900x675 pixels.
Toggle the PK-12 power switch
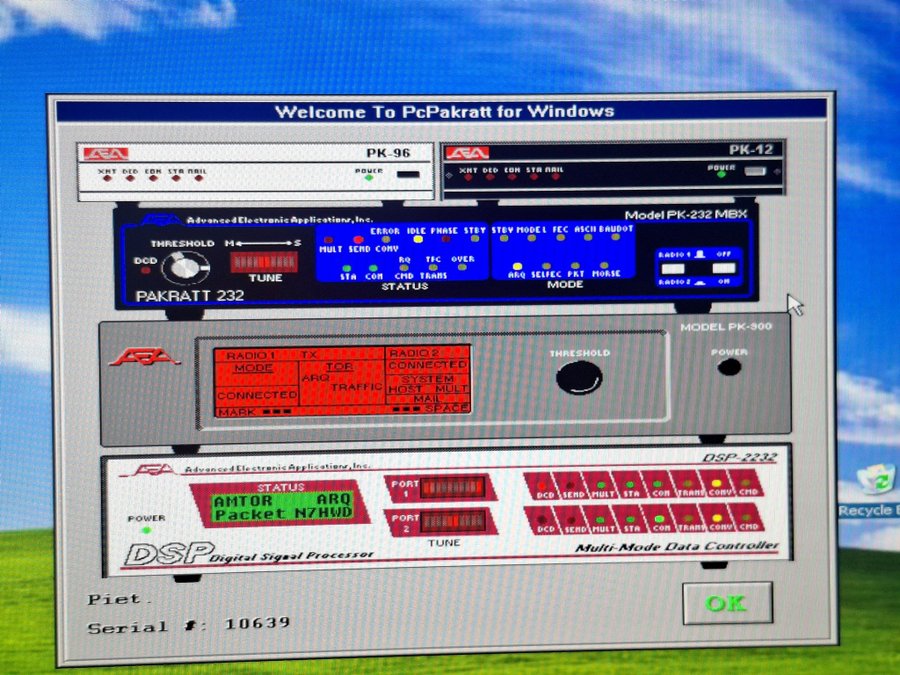pyautogui.click(x=759, y=173)
